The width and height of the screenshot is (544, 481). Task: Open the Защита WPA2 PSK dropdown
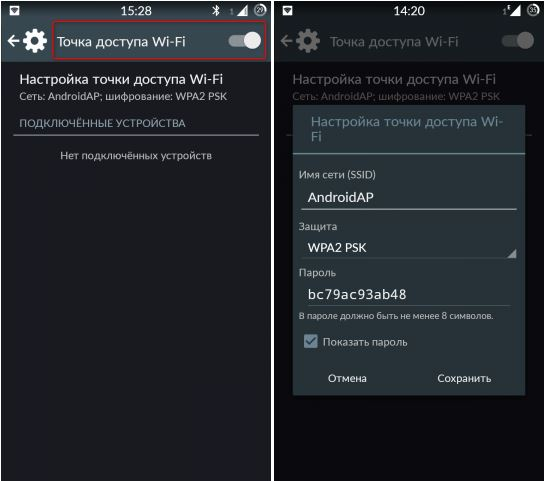click(x=409, y=248)
